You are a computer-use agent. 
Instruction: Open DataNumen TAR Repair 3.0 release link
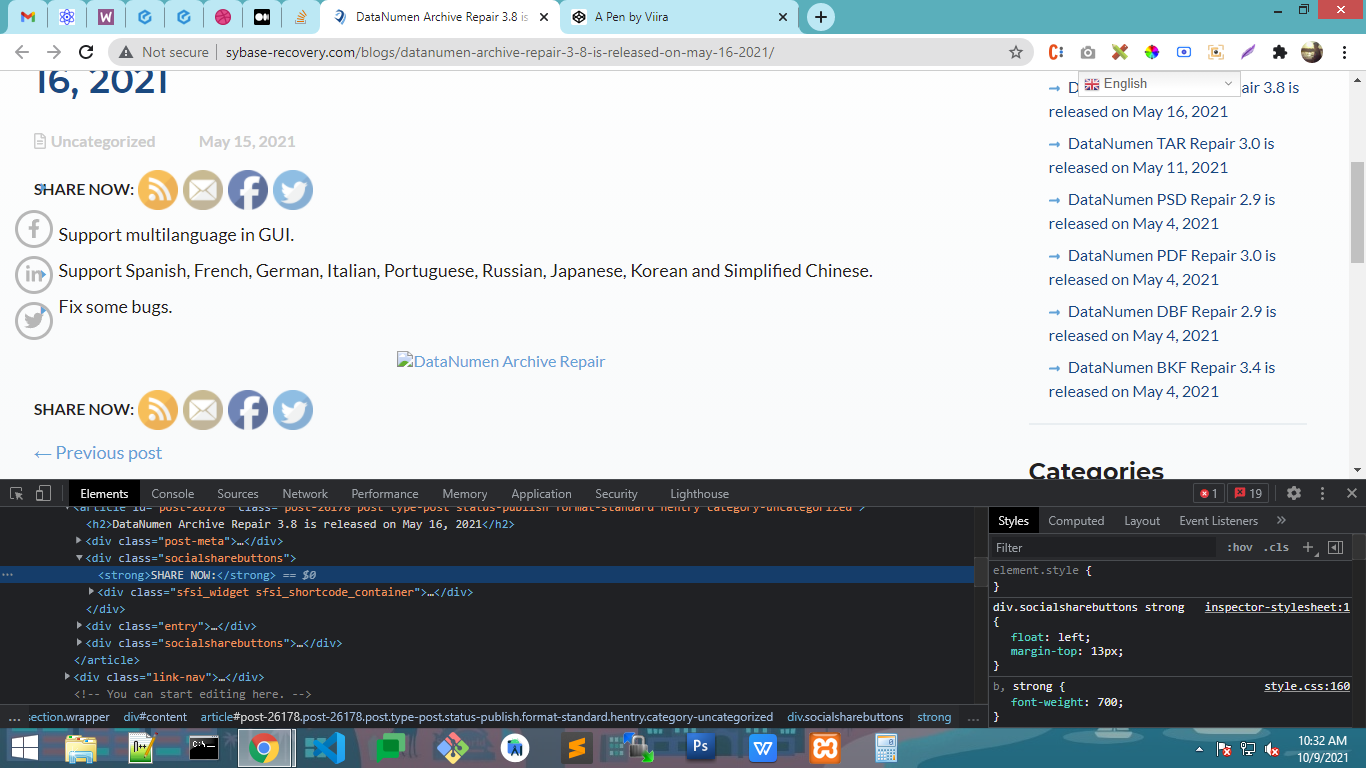[1161, 155]
